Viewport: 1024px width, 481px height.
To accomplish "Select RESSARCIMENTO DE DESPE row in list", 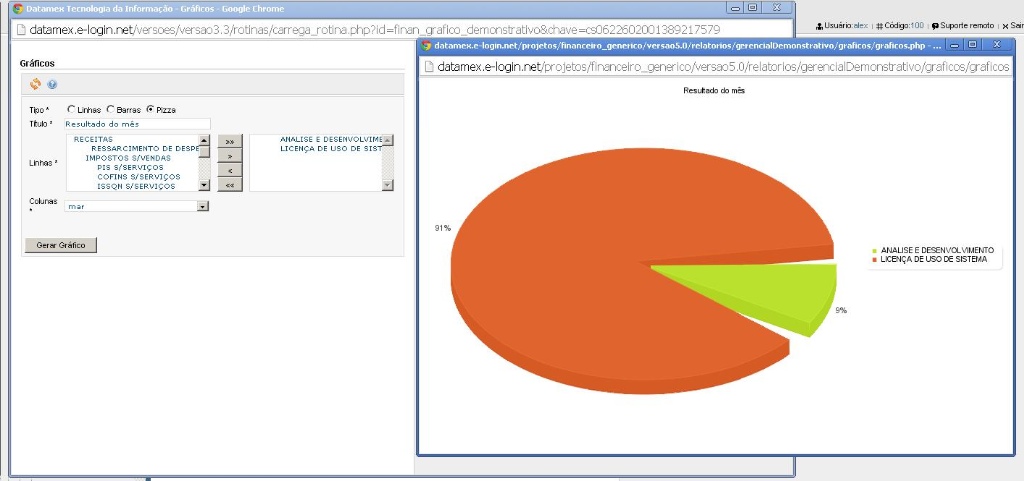I will [145, 148].
